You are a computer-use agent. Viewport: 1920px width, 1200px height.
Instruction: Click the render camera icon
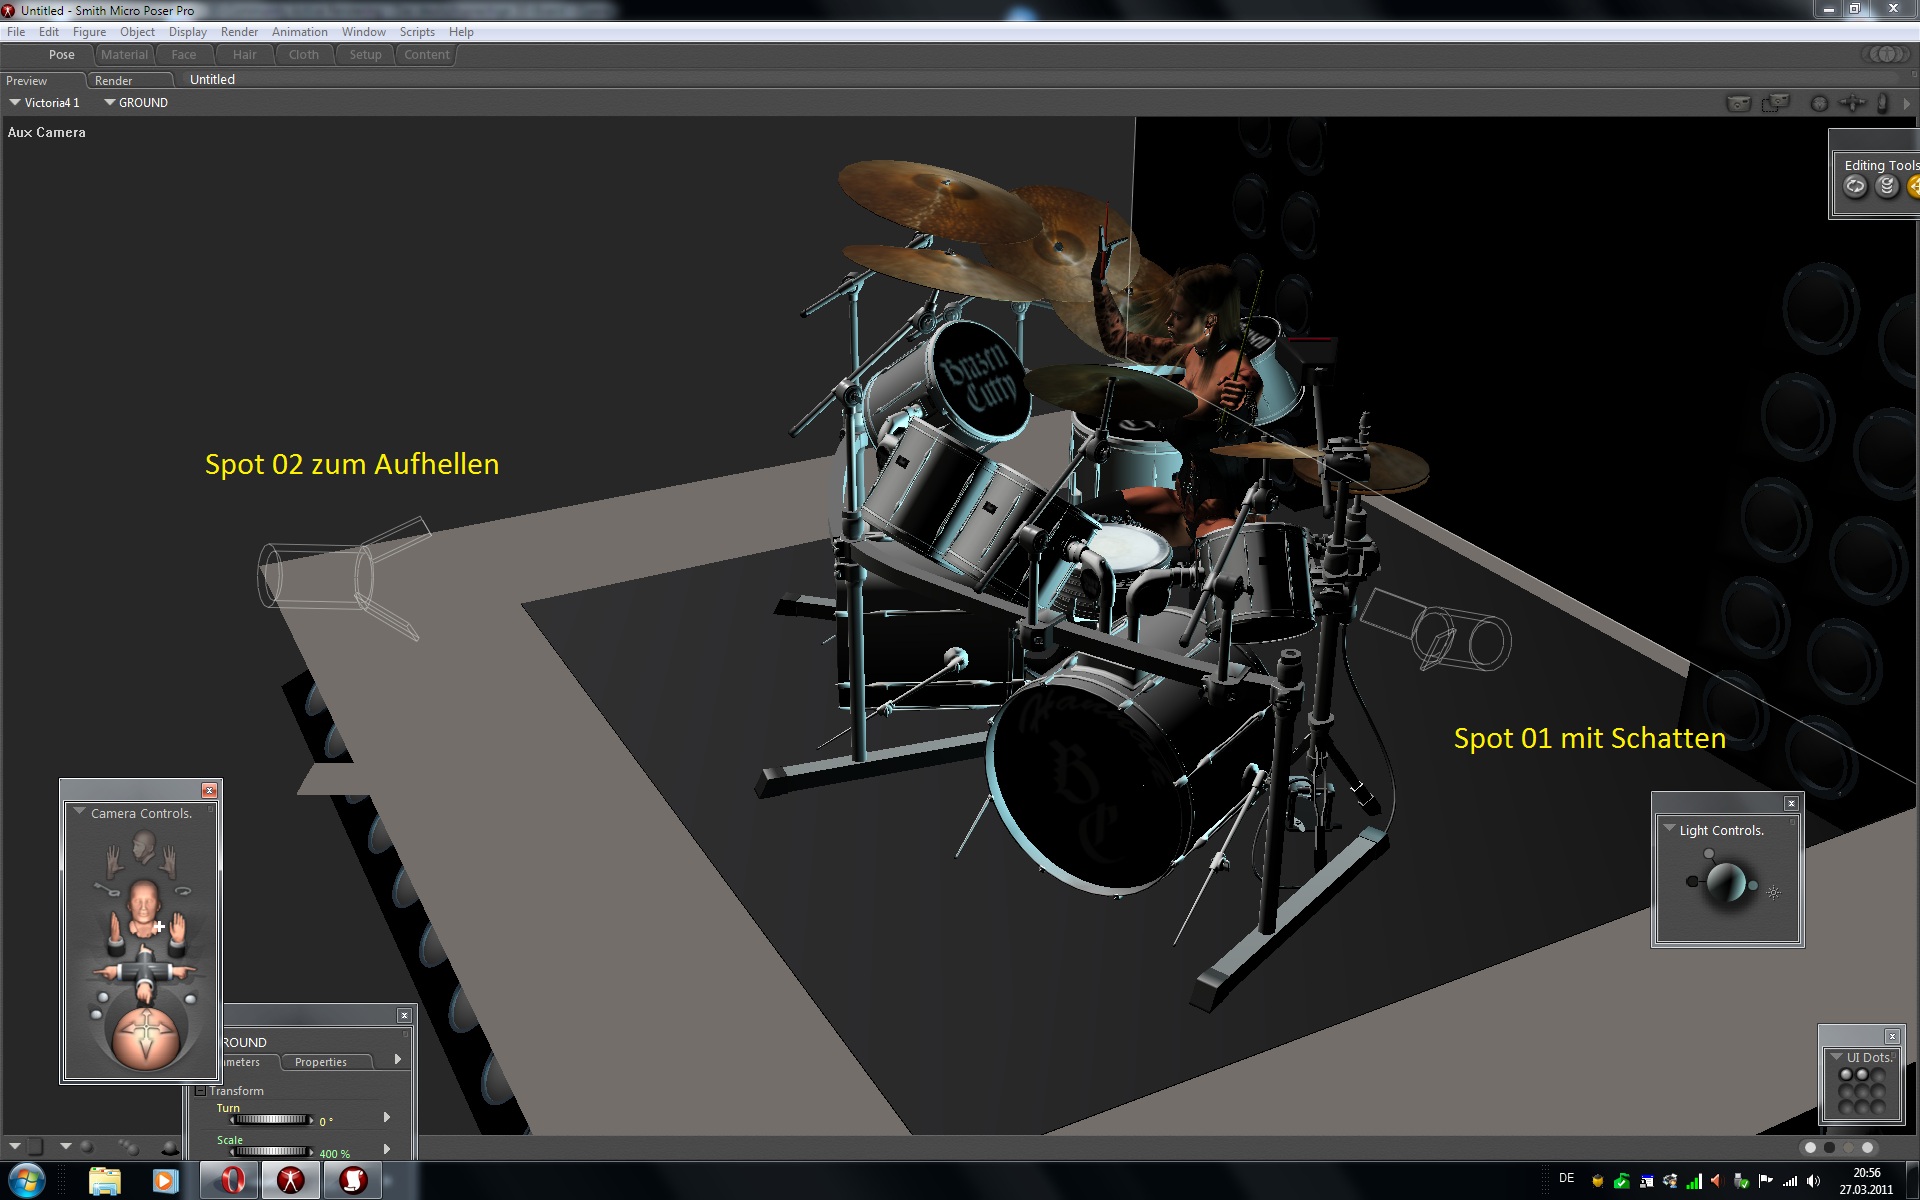pyautogui.click(x=1739, y=103)
